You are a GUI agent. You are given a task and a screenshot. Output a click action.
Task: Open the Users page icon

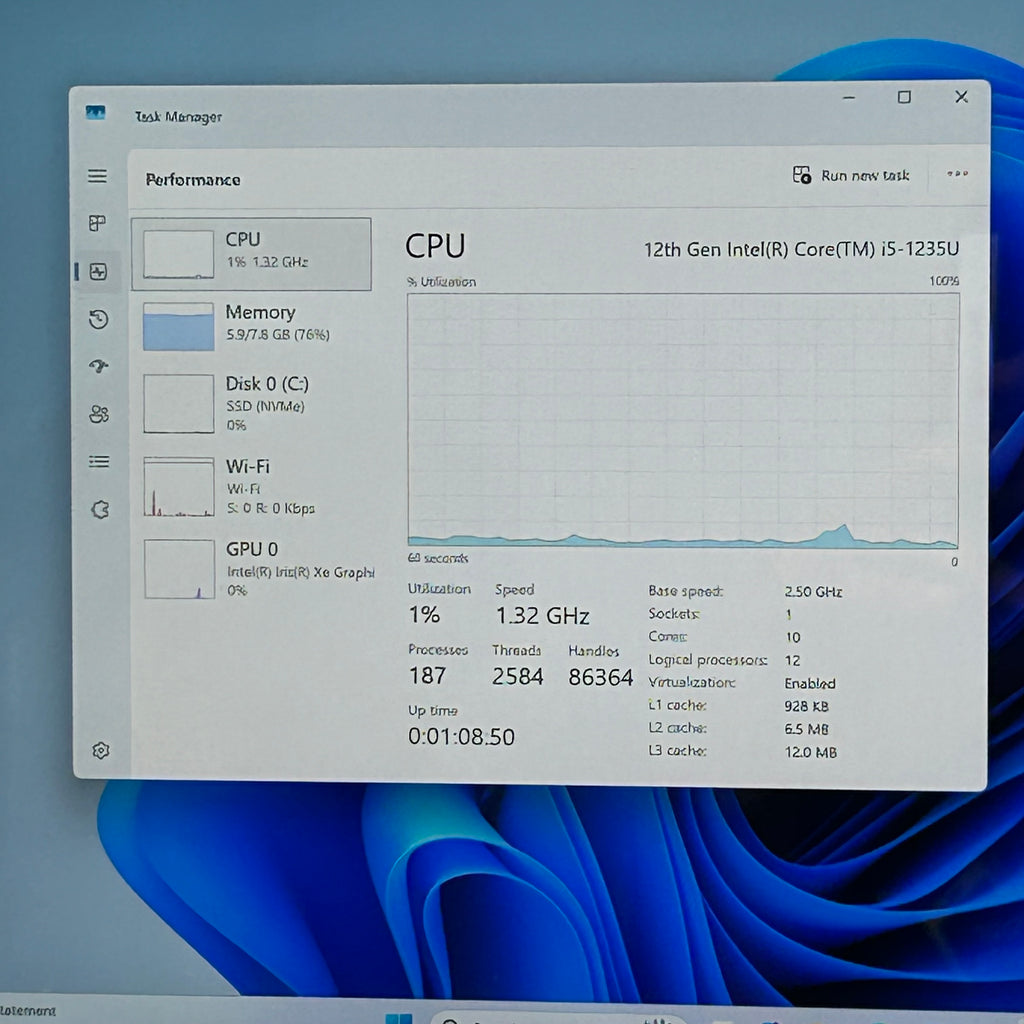(99, 414)
